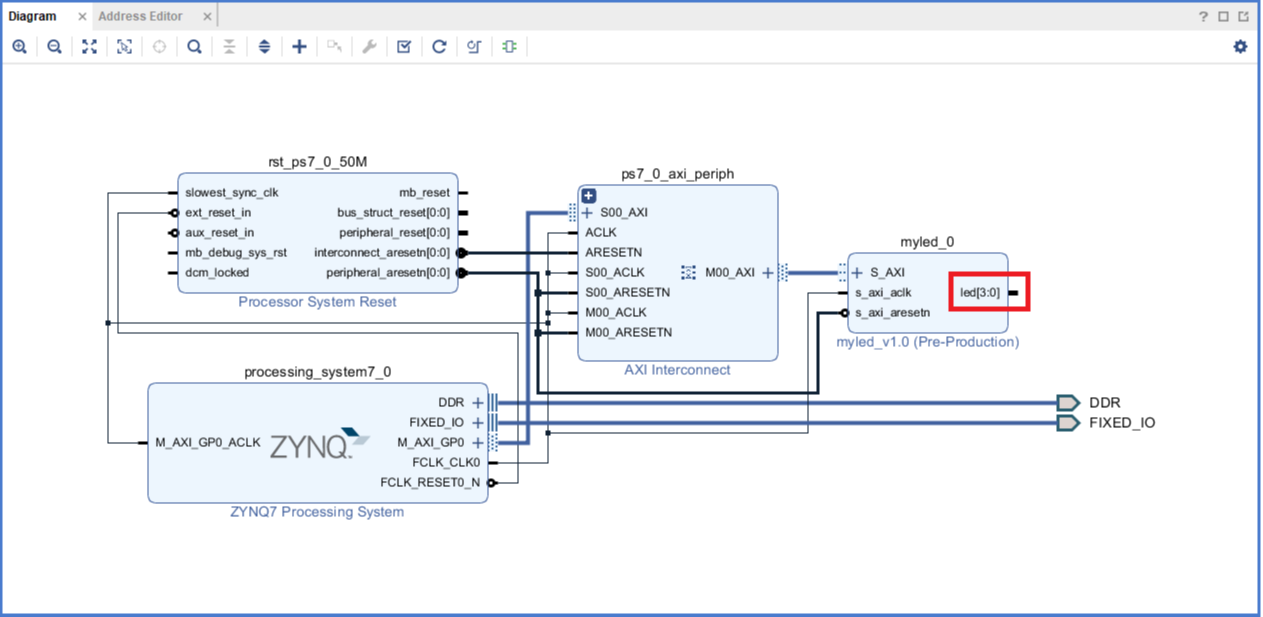
Task: Select the dcm_locked pin
Action: (217, 272)
